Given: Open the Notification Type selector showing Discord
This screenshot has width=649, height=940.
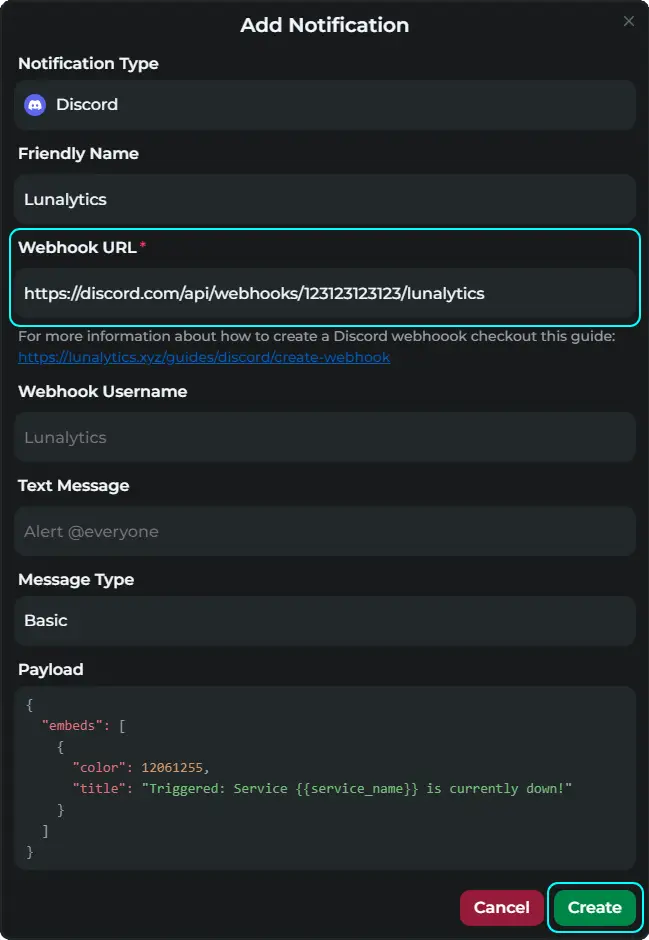Looking at the screenshot, I should coord(324,104).
